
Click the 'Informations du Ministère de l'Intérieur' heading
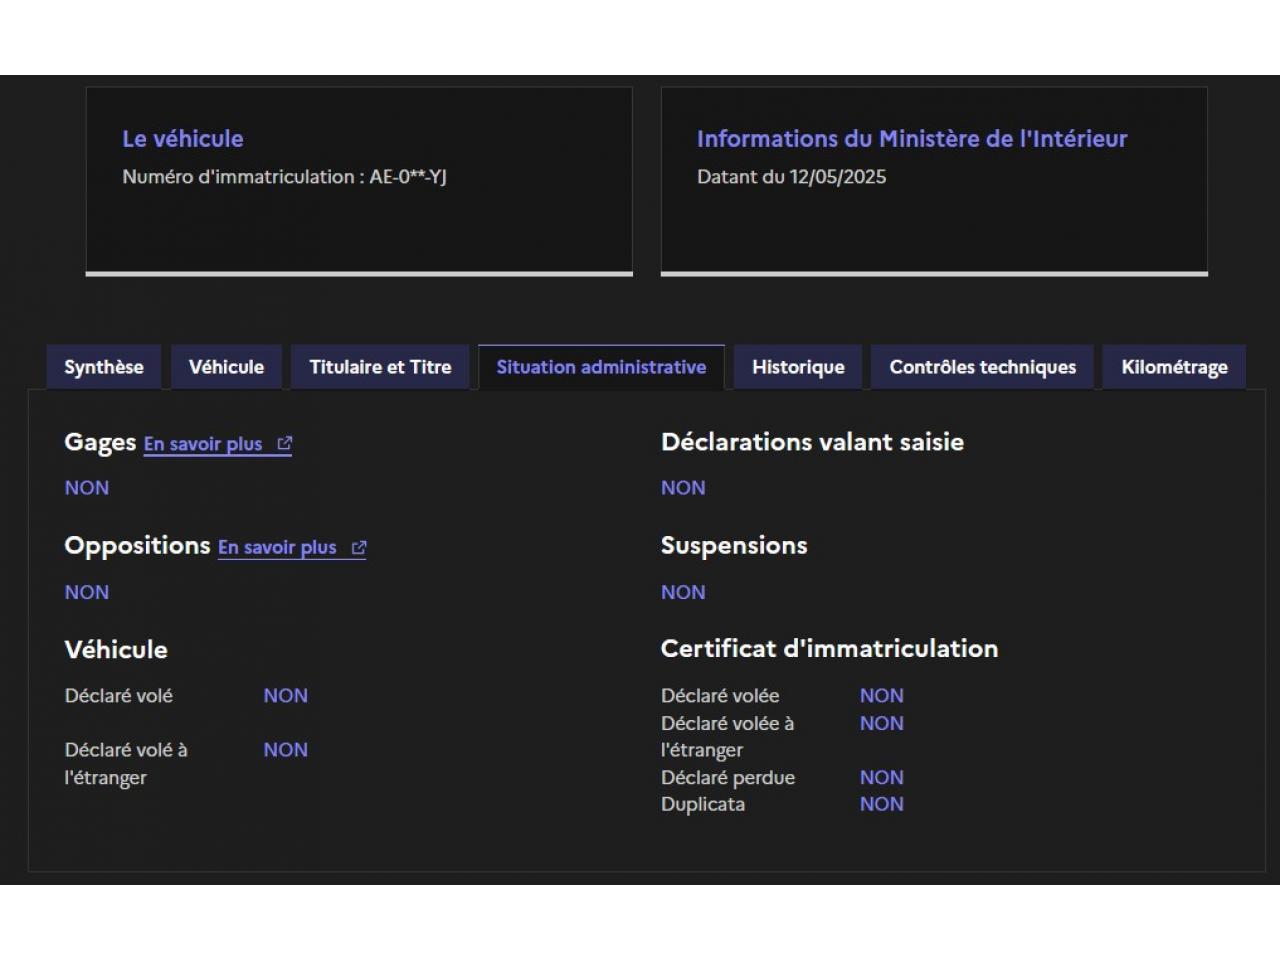(911, 139)
